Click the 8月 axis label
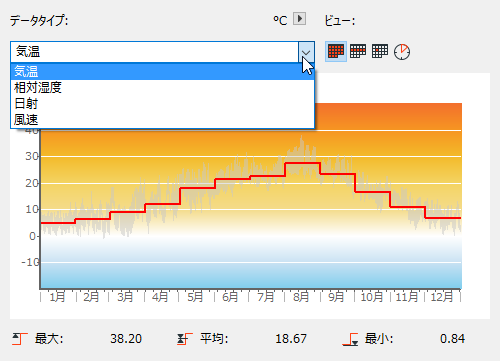500x361 pixels. pos(301,296)
